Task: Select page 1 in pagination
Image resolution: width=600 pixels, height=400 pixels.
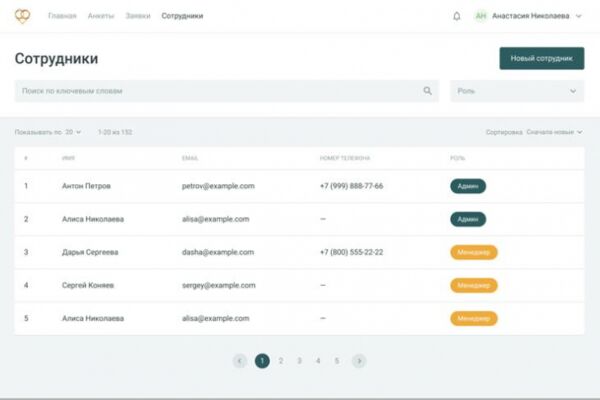Action: click(262, 361)
